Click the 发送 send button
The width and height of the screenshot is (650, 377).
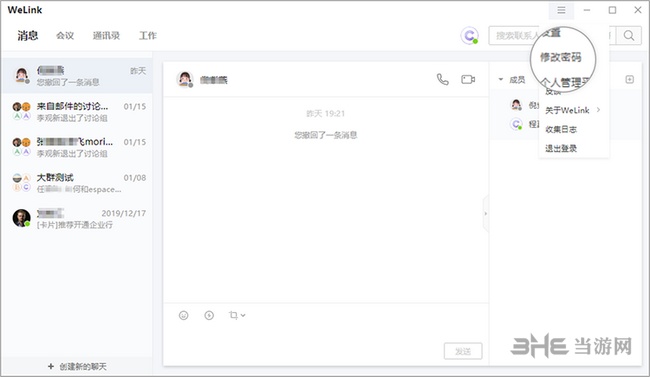(463, 351)
